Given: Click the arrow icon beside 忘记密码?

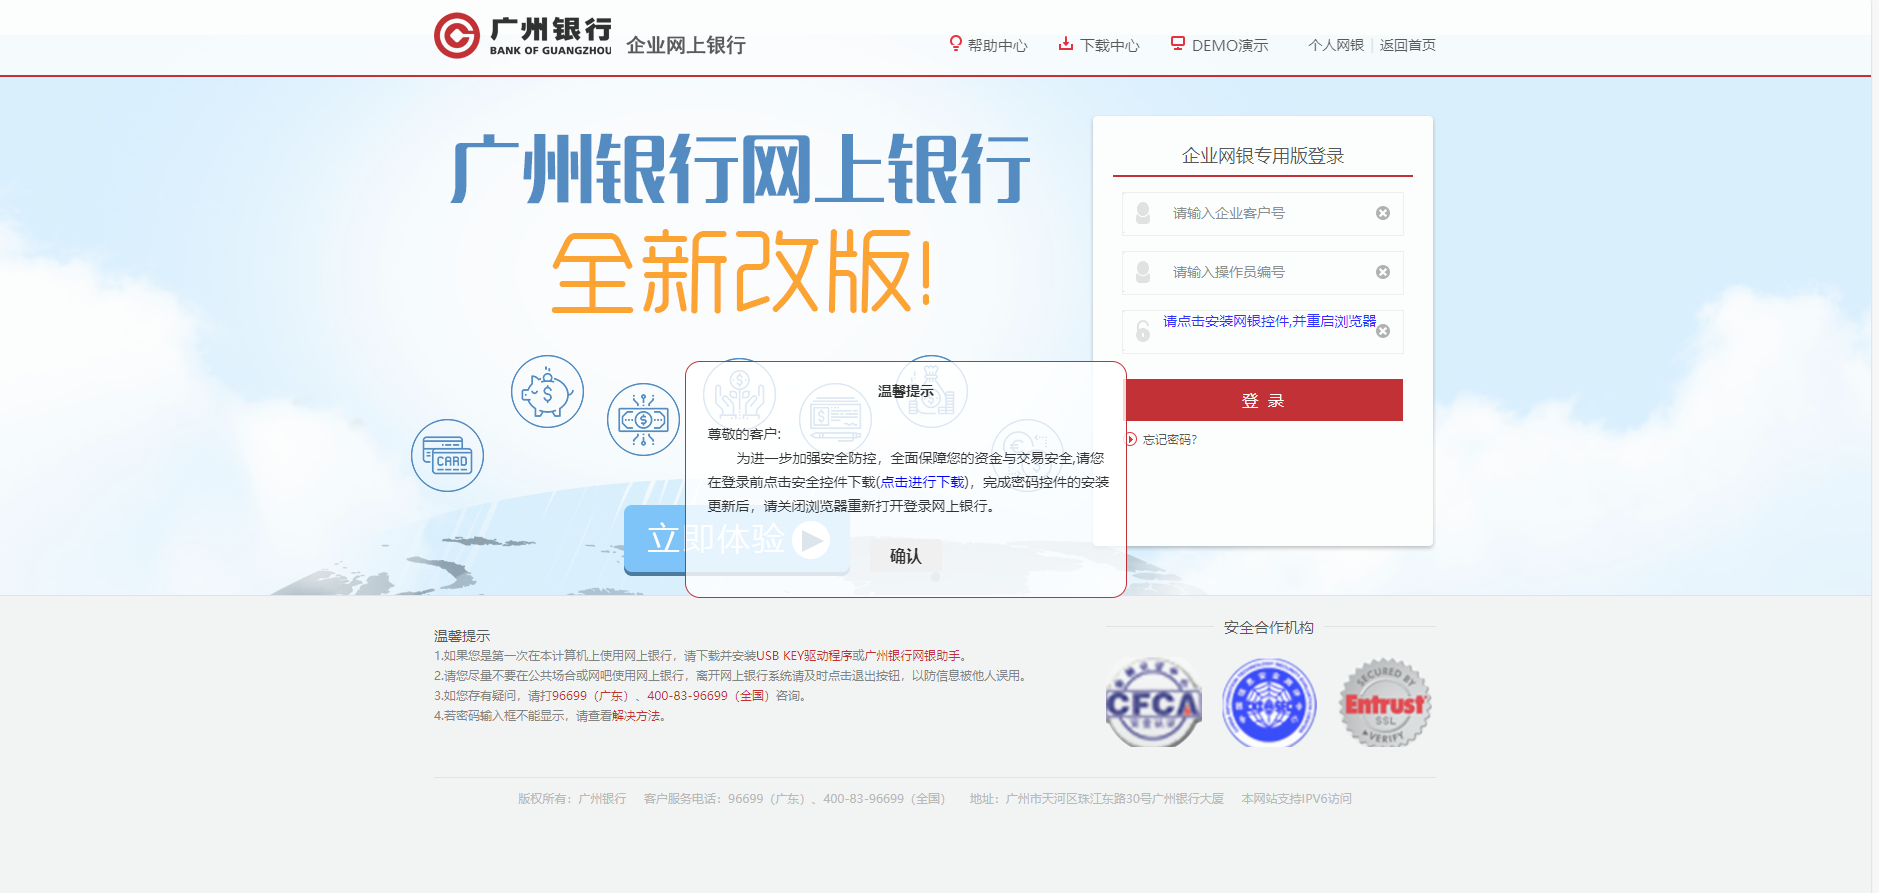Looking at the screenshot, I should [x=1131, y=439].
